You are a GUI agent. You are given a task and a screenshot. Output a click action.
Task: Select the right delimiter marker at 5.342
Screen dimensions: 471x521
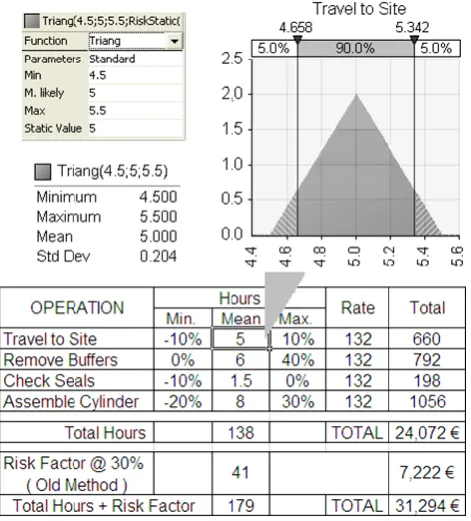point(414,40)
